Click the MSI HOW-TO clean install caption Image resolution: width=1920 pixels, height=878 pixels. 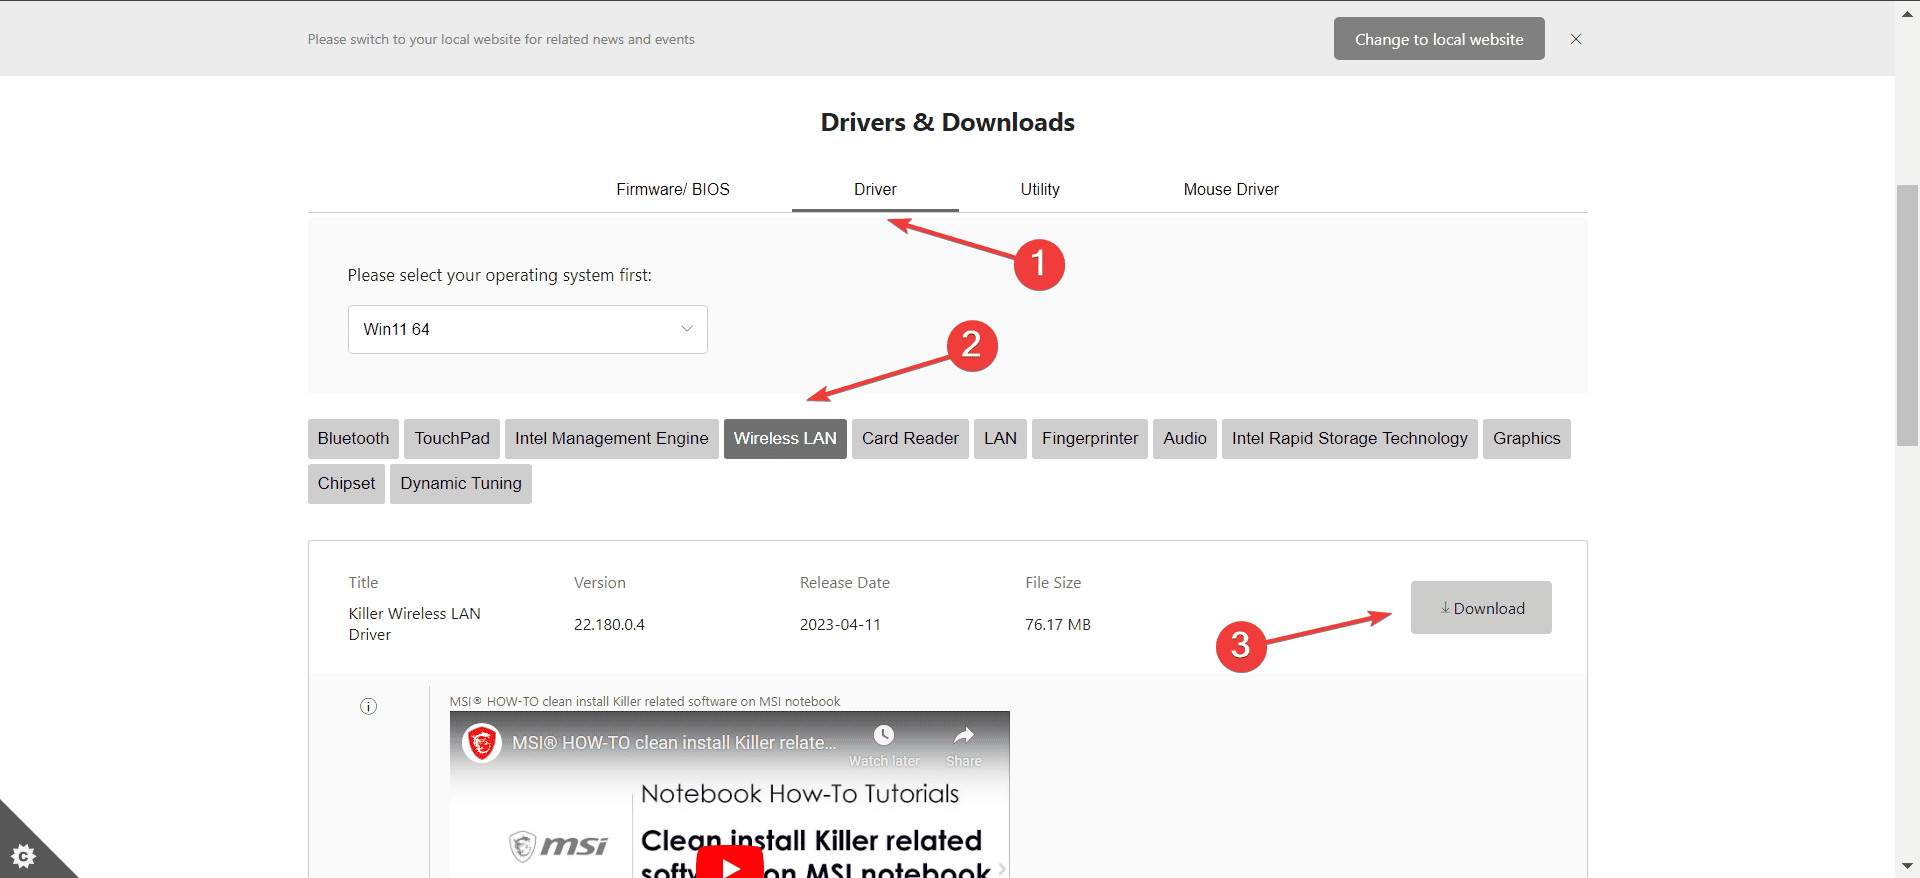click(x=645, y=702)
